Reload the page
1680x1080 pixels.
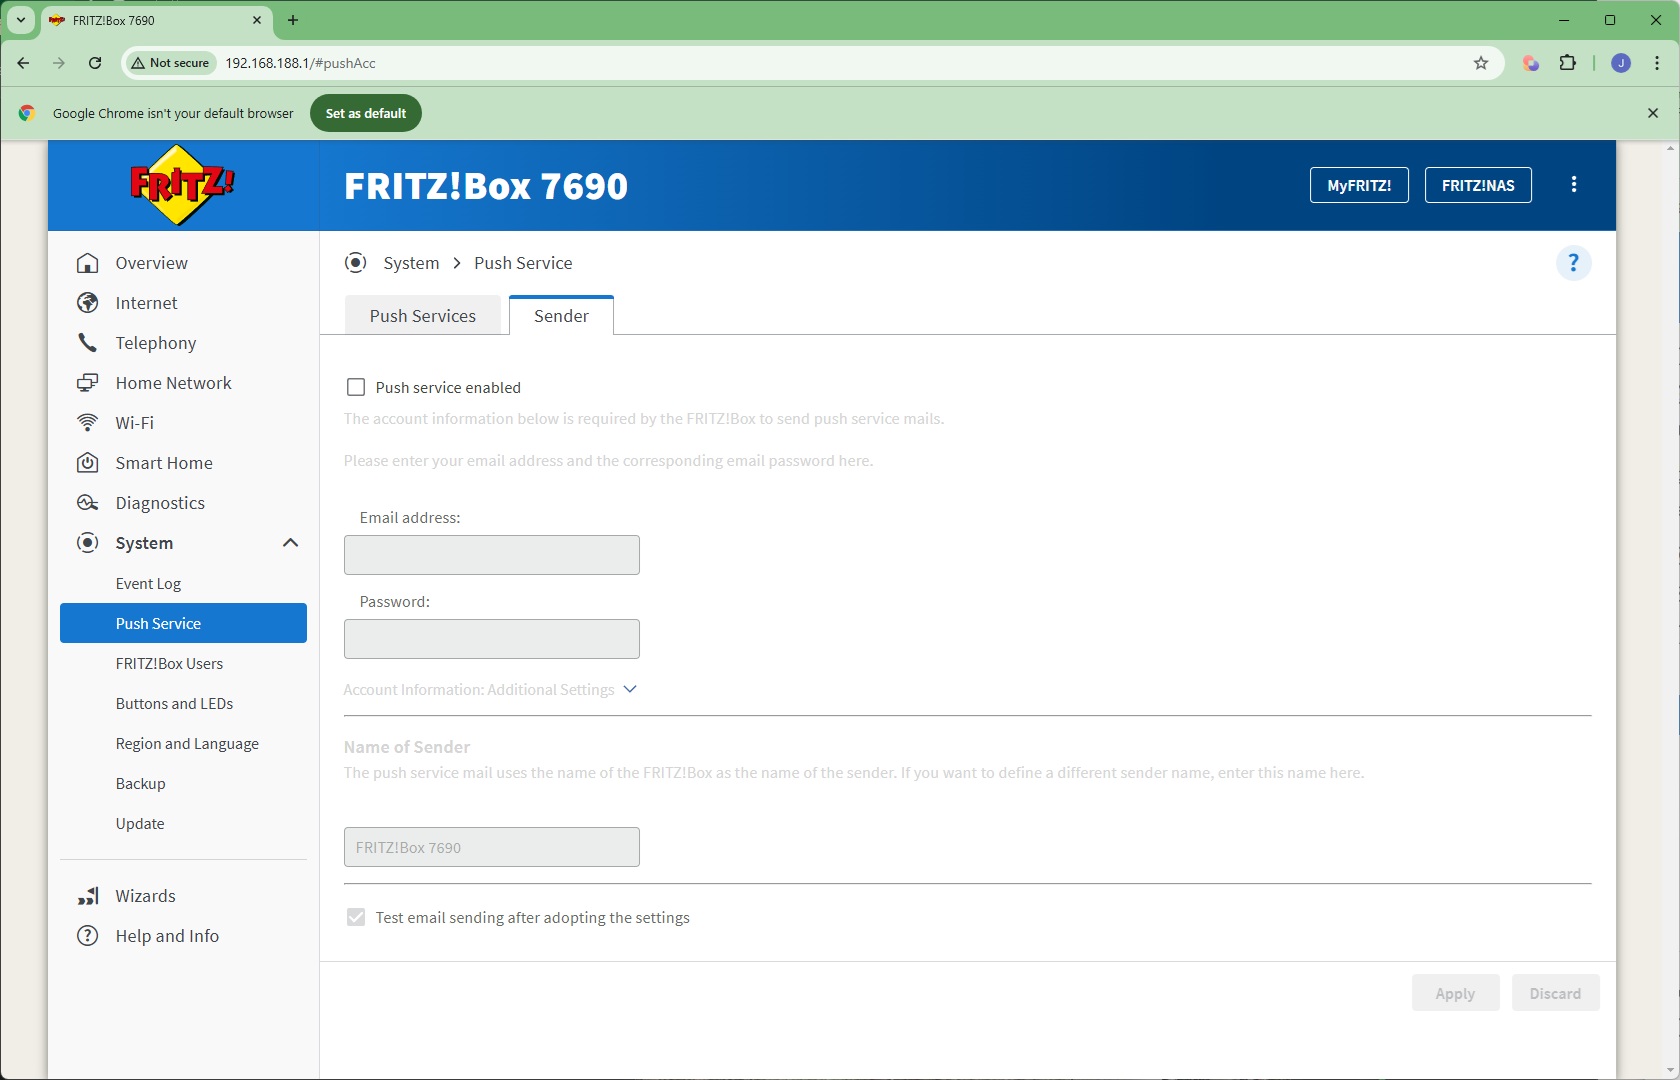pyautogui.click(x=95, y=63)
